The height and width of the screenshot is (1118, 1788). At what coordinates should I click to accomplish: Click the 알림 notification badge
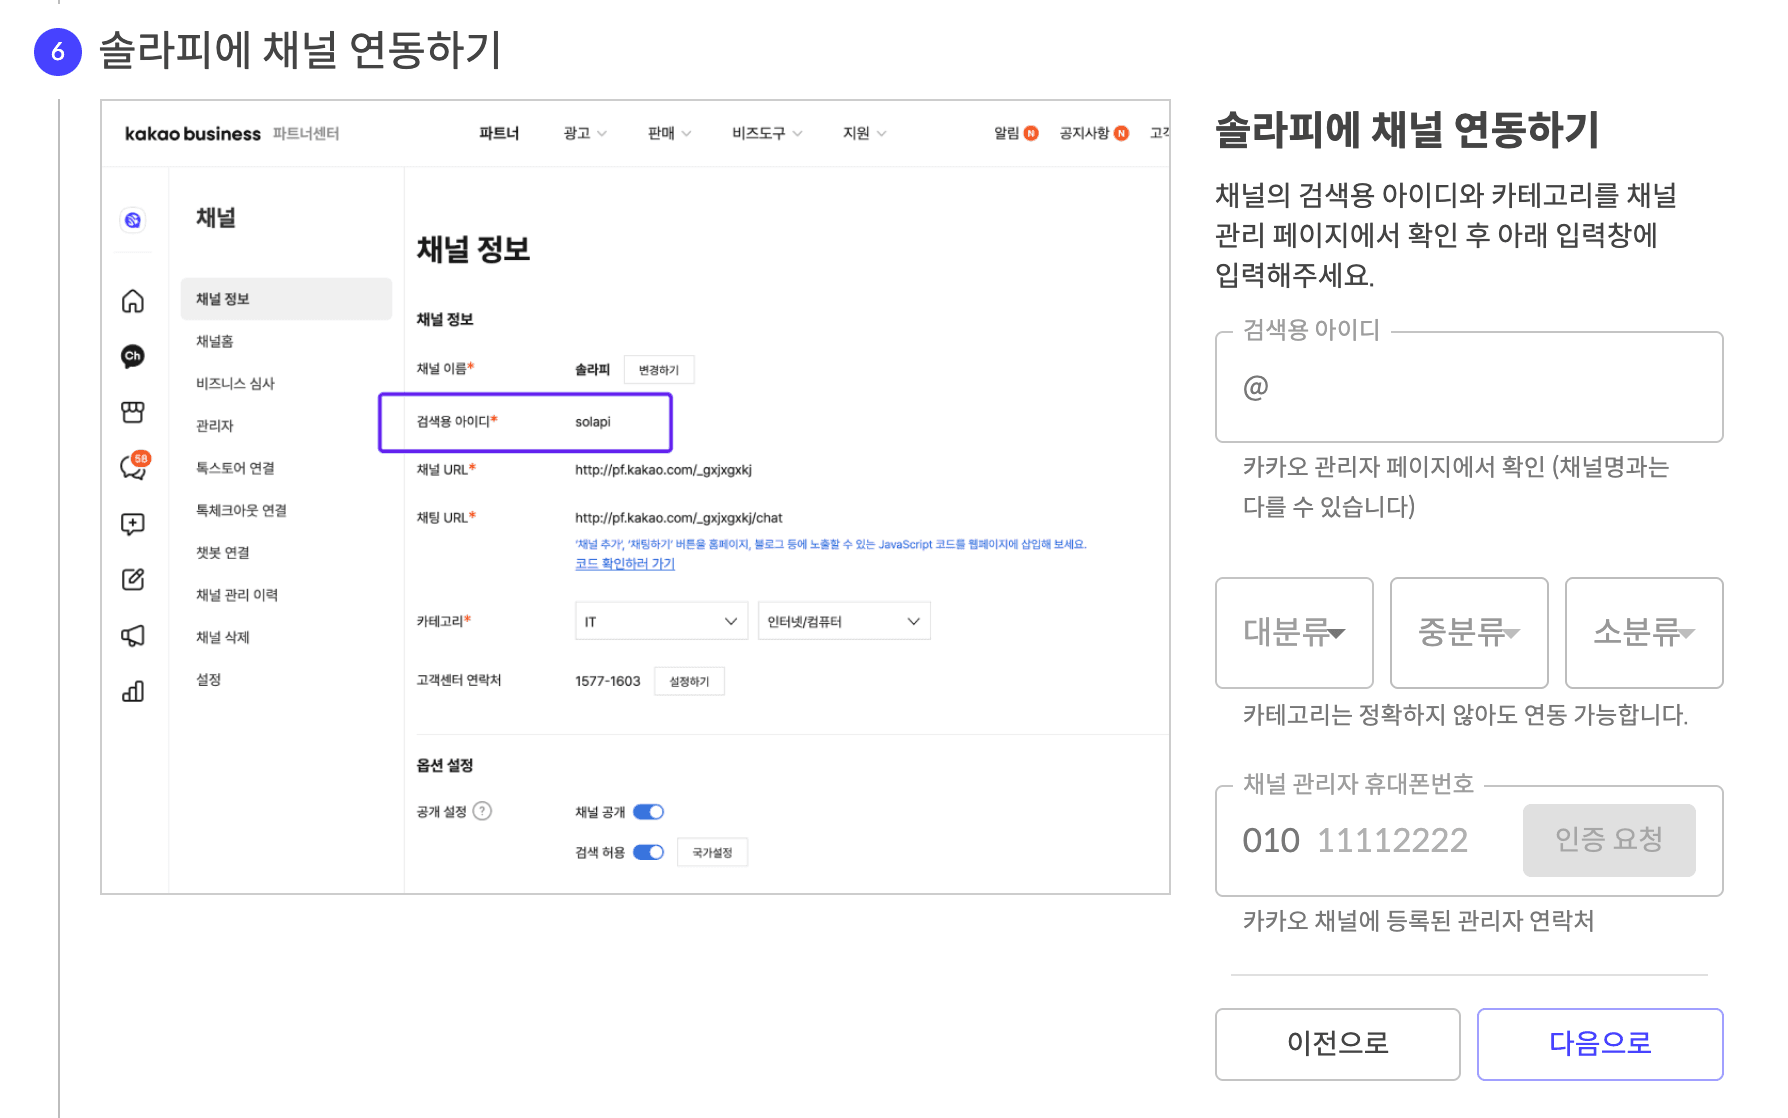click(x=1031, y=133)
